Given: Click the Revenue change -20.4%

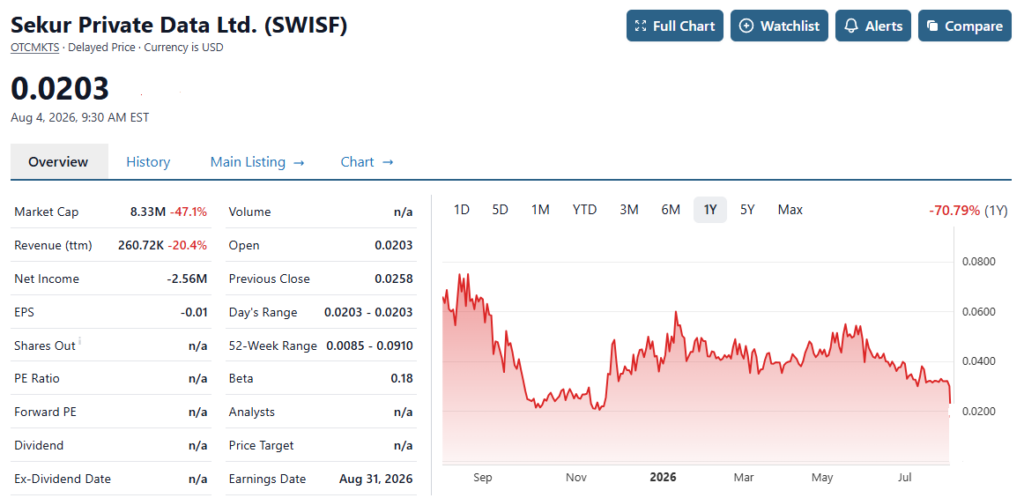Looking at the screenshot, I should coord(187,245).
